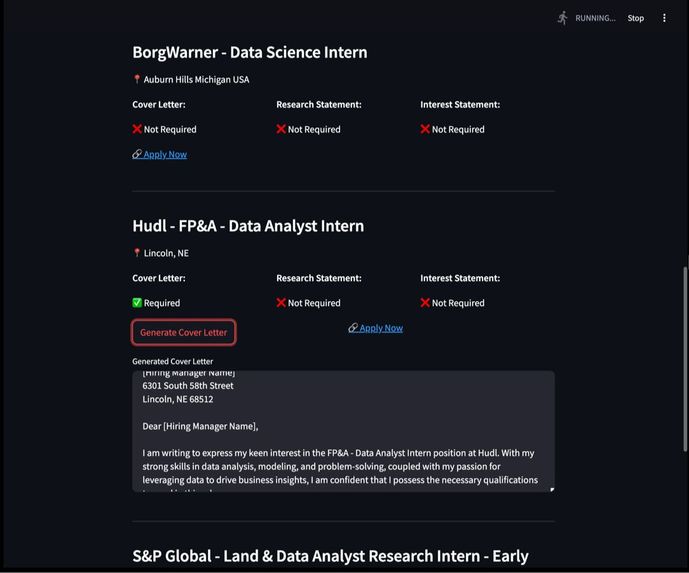Click Generate Cover Letter button
Image resolution: width=689 pixels, height=573 pixels.
[184, 332]
